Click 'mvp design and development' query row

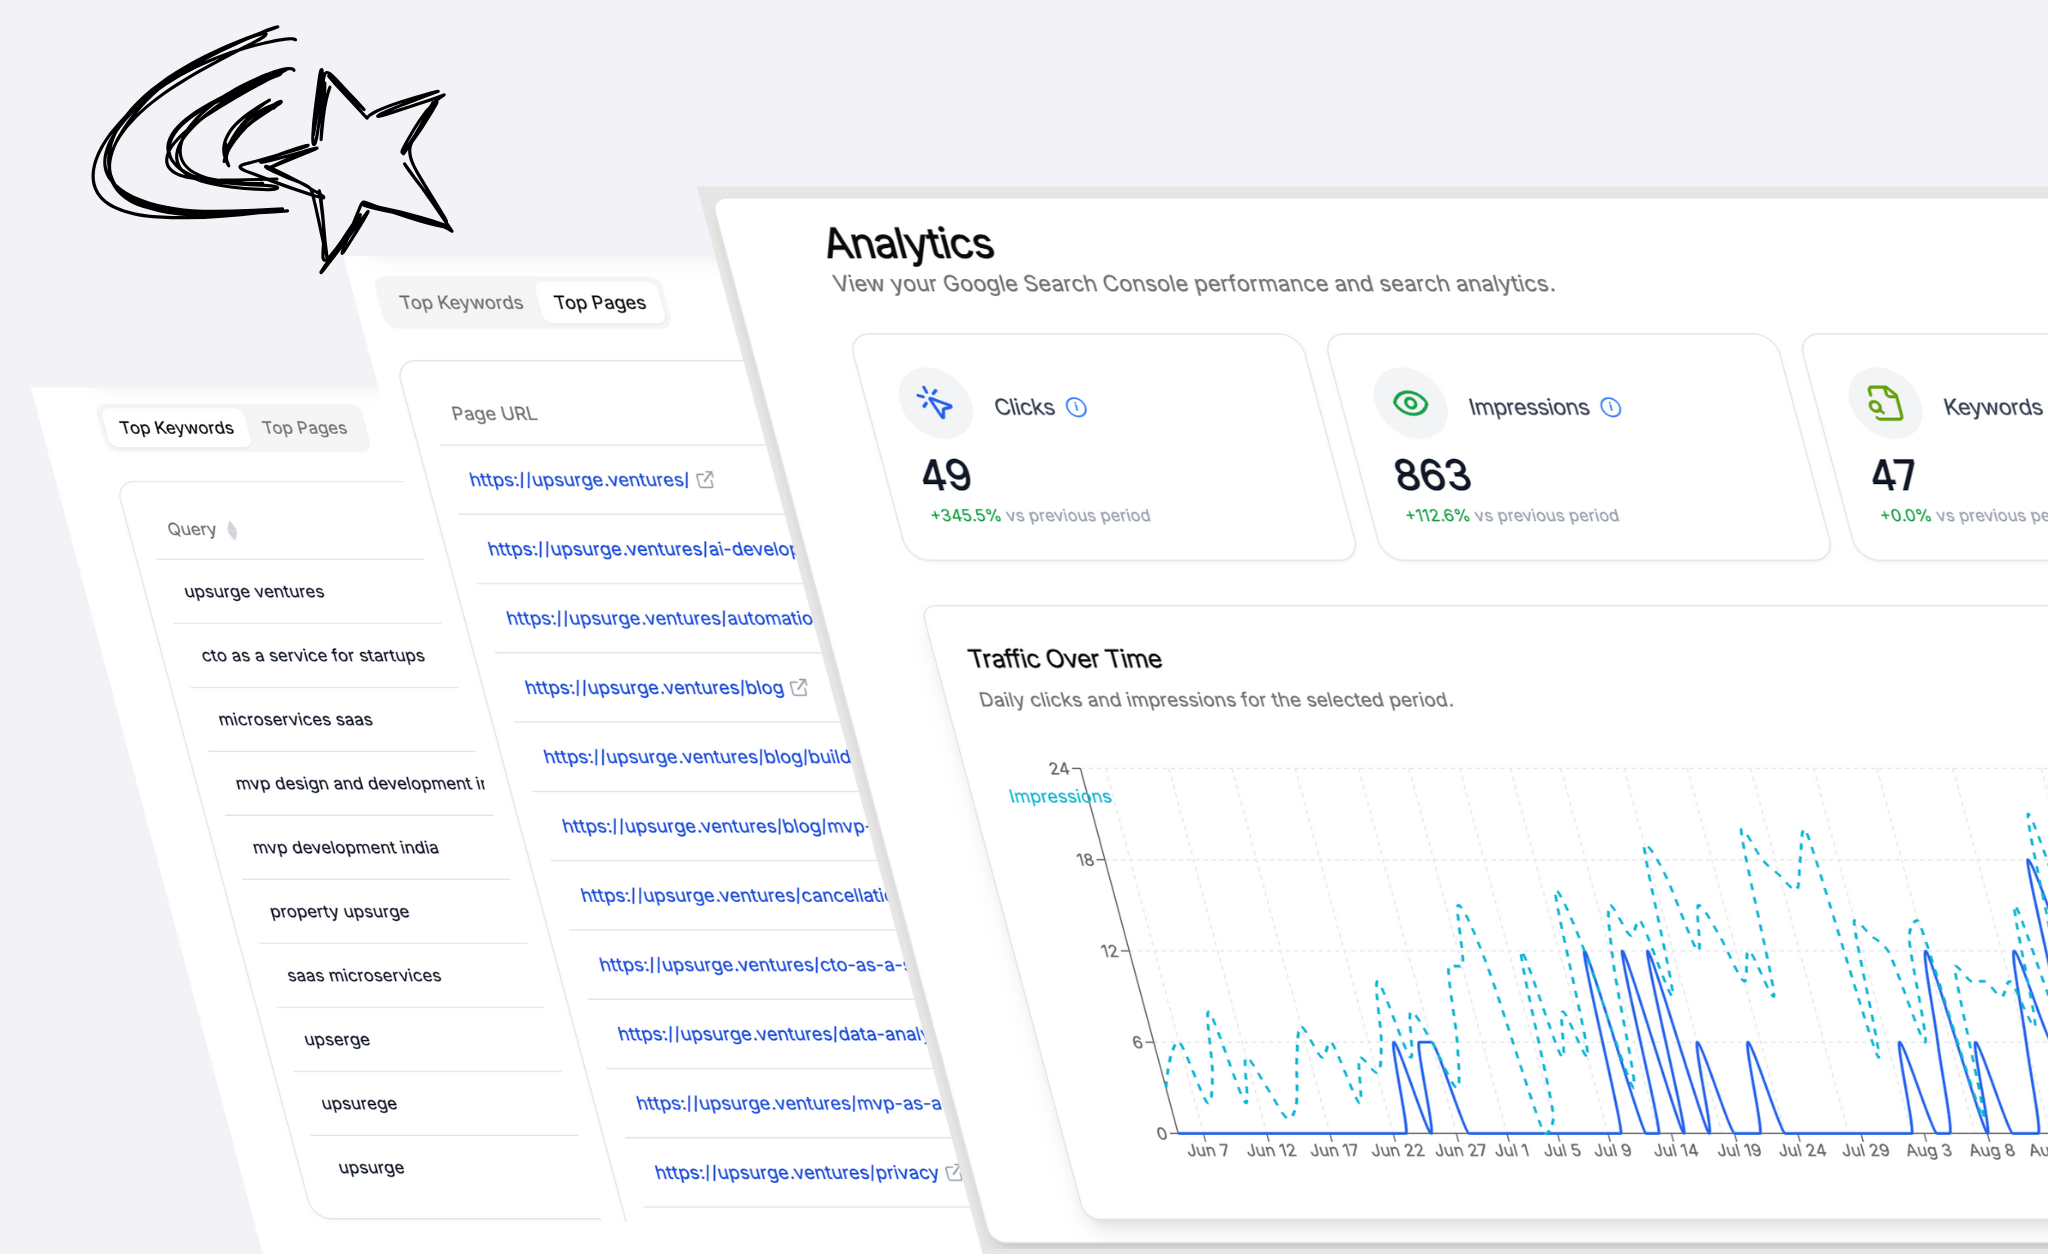click(360, 784)
